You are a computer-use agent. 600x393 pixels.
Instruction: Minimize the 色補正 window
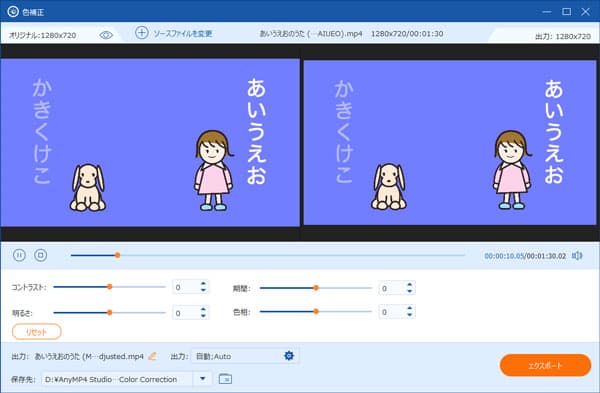coord(547,11)
